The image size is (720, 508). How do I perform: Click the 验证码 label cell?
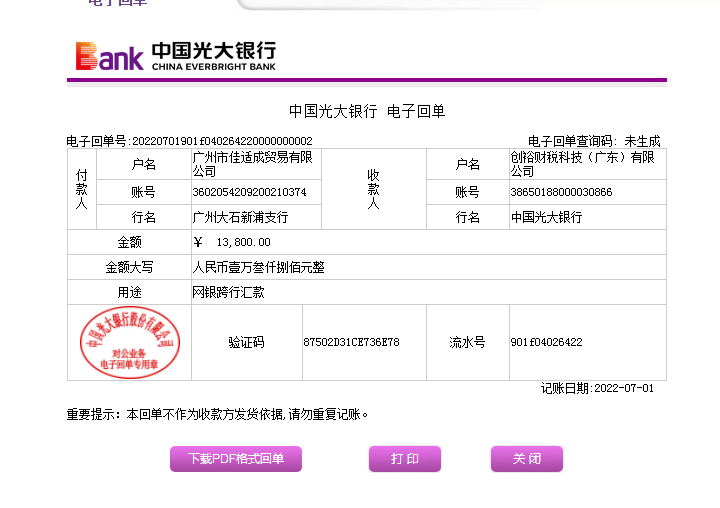pos(247,342)
